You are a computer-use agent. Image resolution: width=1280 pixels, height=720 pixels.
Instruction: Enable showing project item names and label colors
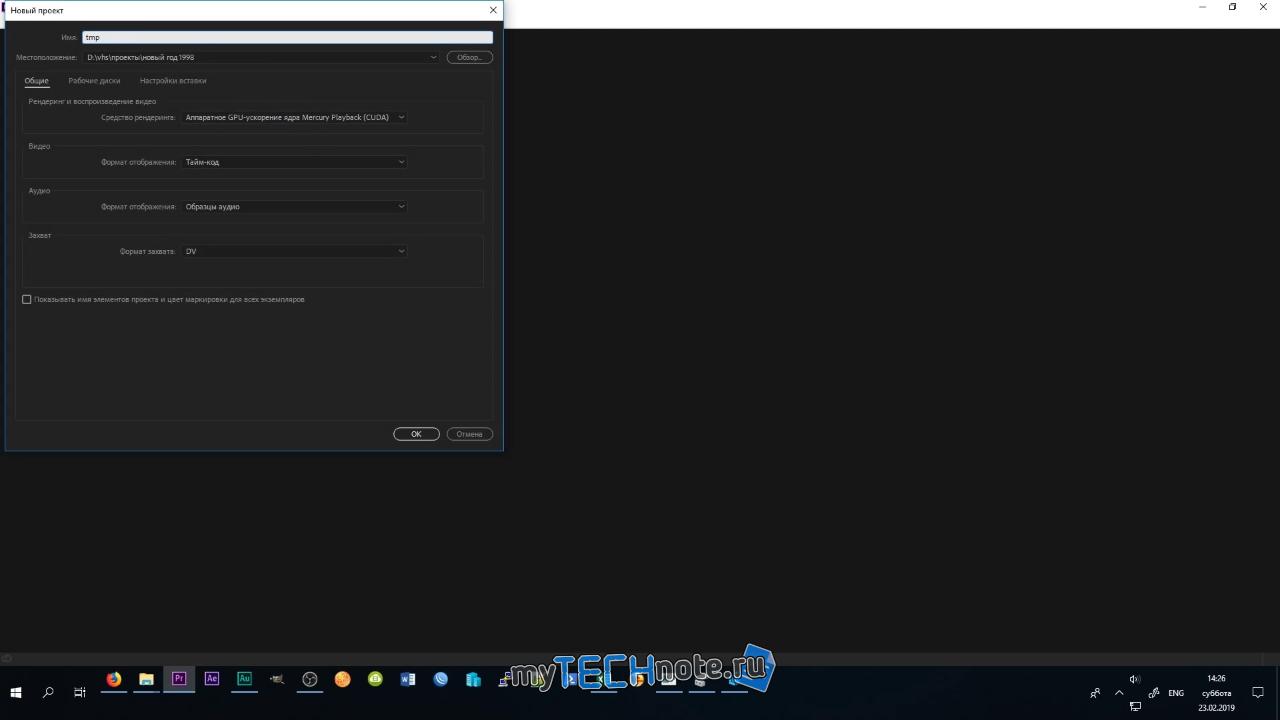coord(27,299)
